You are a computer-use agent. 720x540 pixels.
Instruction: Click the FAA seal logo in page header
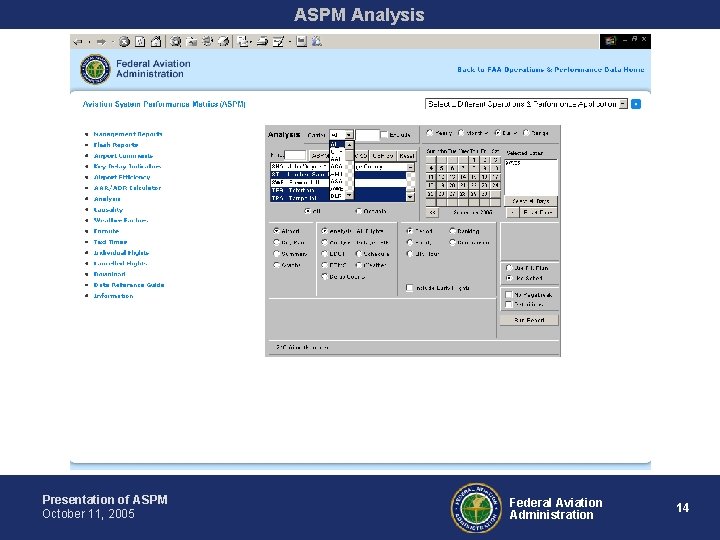pyautogui.click(x=95, y=69)
